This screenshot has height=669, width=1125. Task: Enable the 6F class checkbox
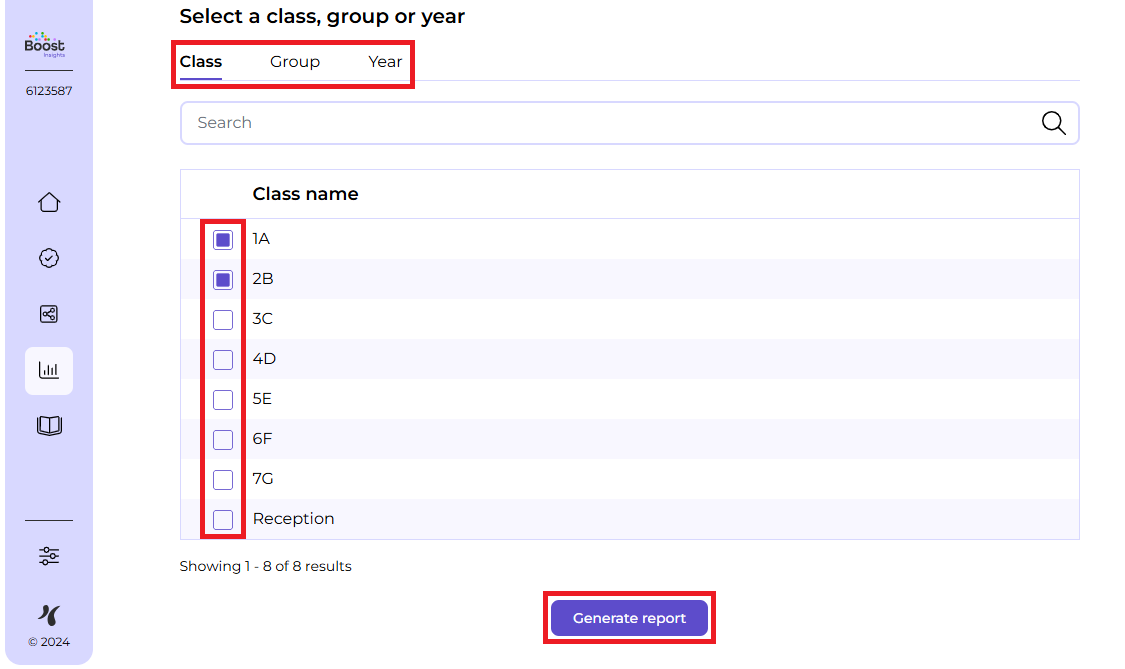click(x=223, y=440)
